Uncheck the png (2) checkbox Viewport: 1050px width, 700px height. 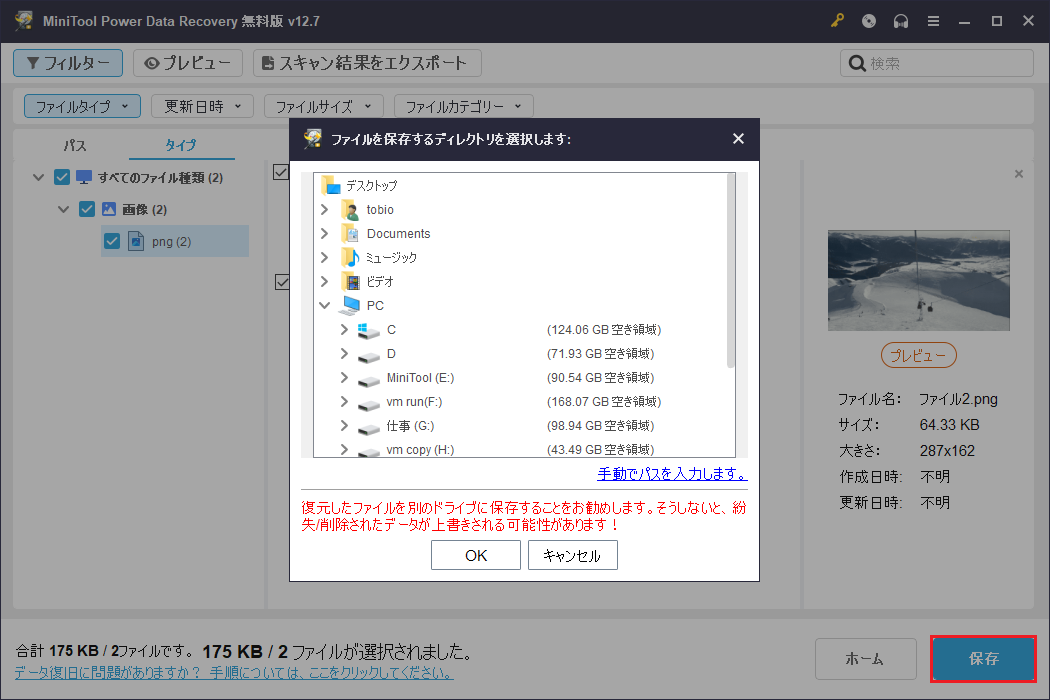(112, 241)
